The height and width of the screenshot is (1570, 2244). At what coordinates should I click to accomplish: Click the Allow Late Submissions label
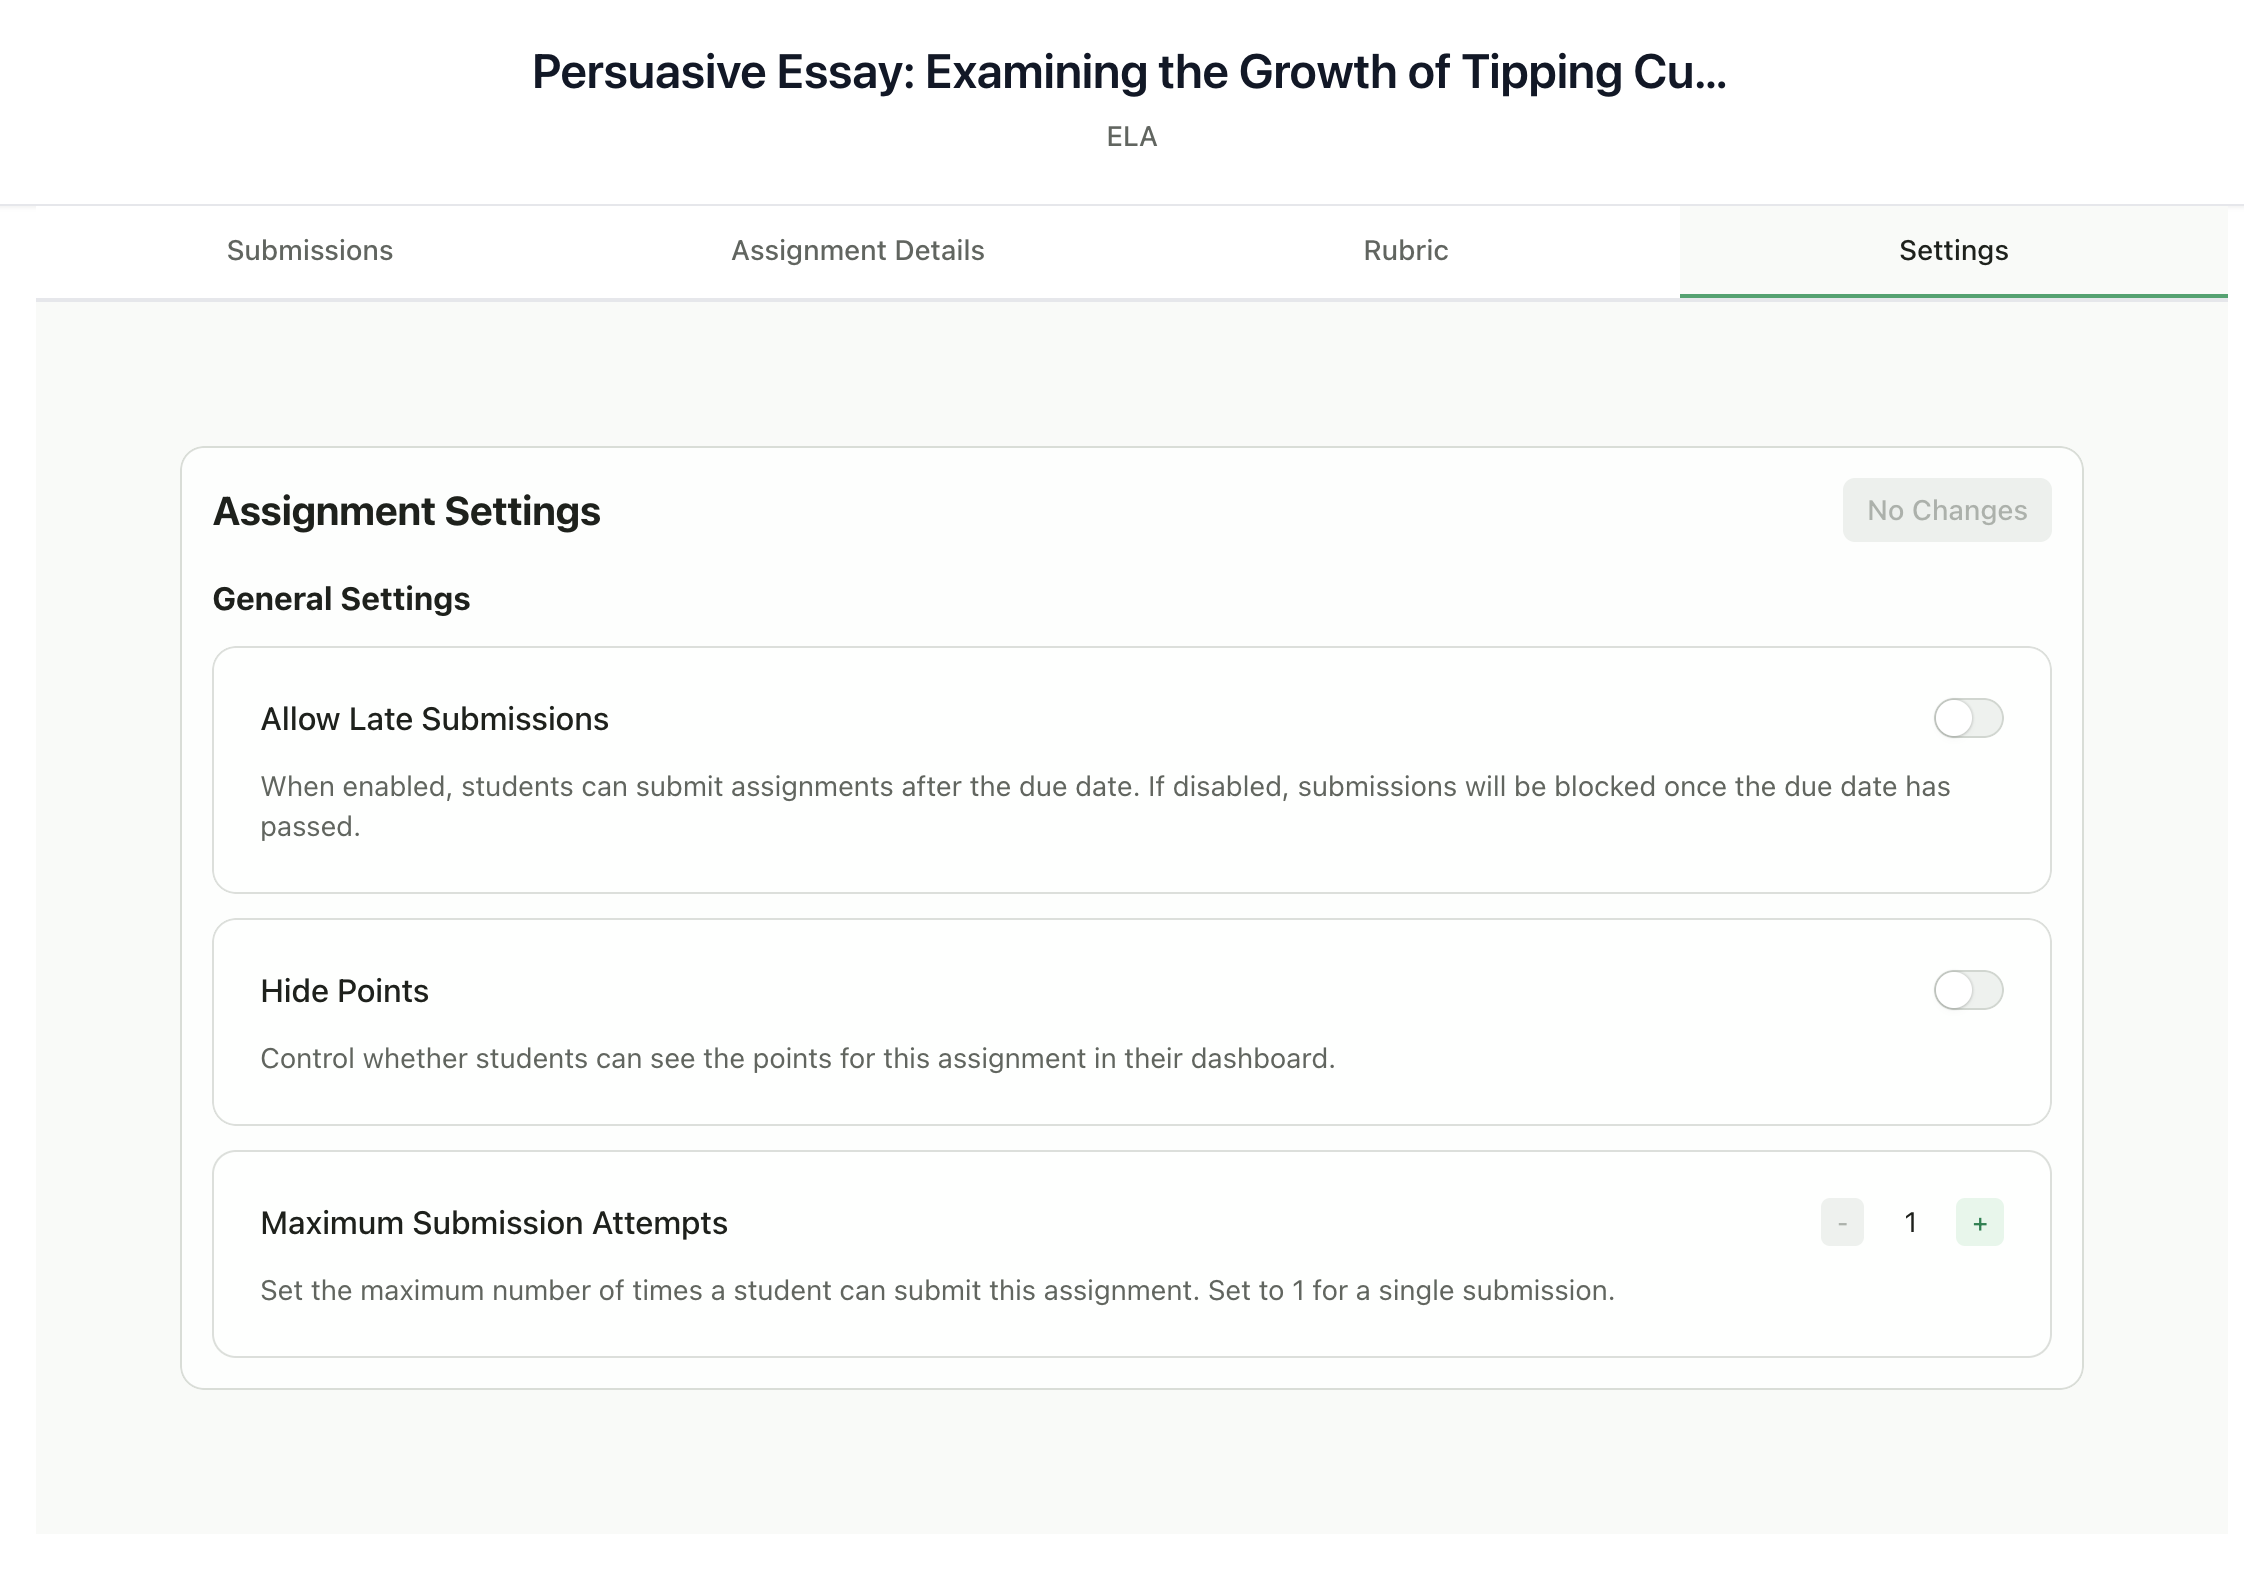pyautogui.click(x=435, y=718)
